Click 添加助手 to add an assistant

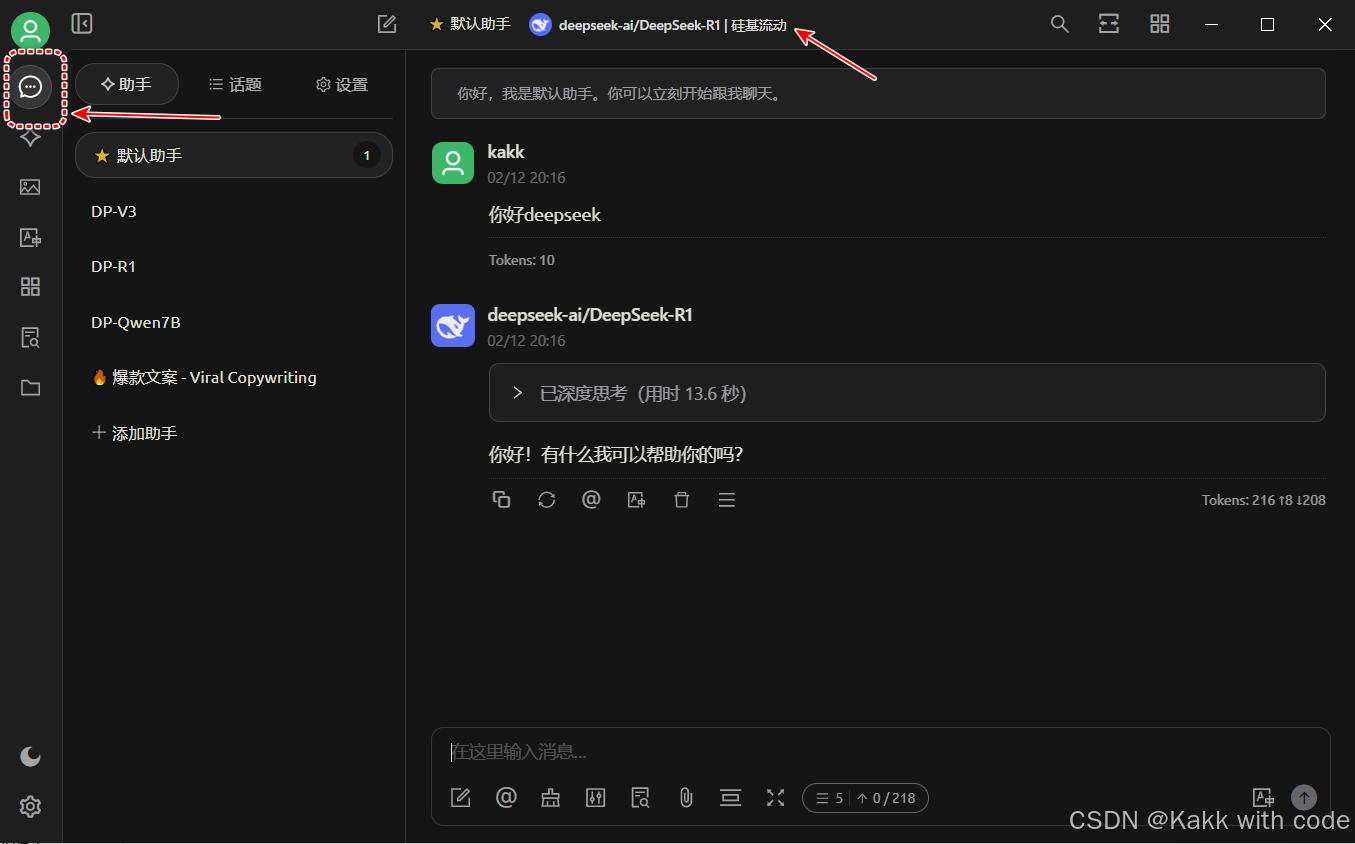click(x=135, y=433)
